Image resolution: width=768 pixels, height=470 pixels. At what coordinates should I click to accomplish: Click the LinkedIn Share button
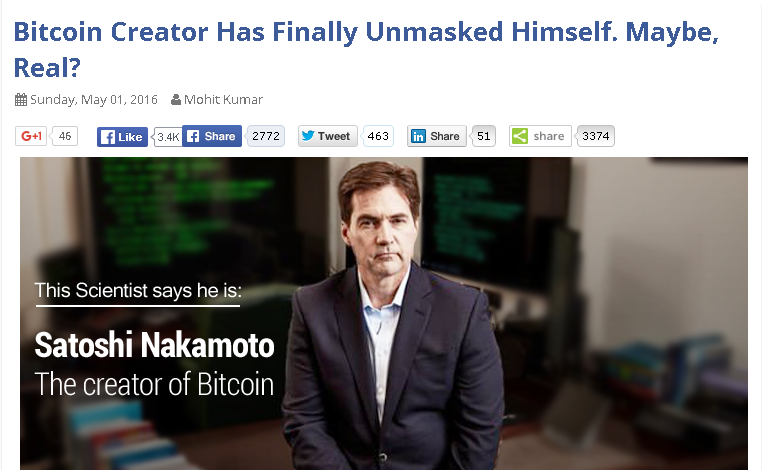[x=436, y=136]
